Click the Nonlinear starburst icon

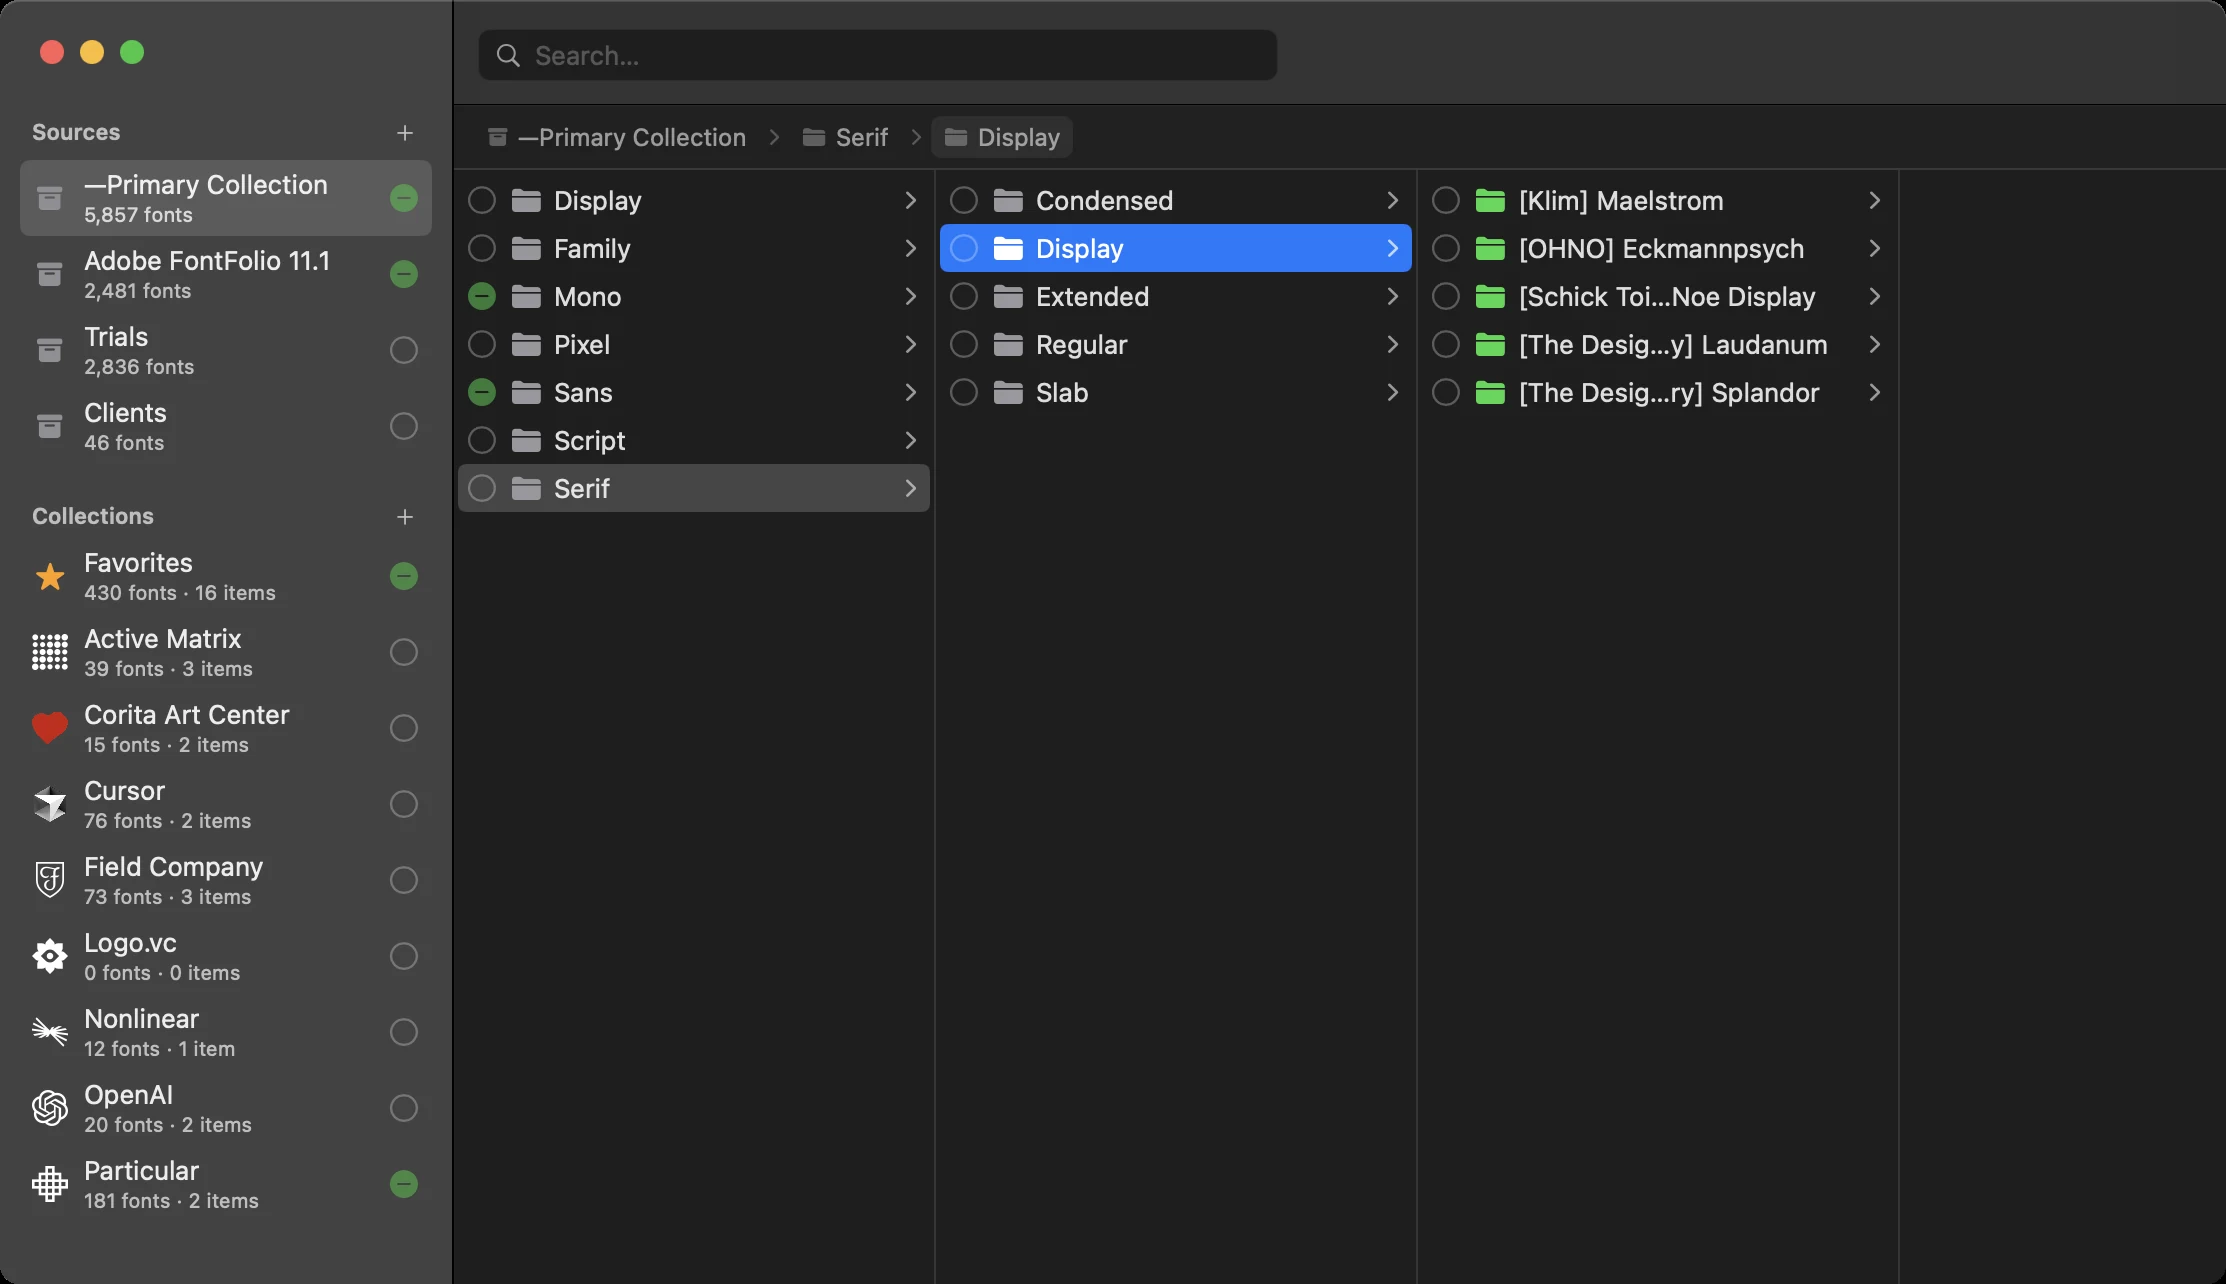pos(50,1031)
